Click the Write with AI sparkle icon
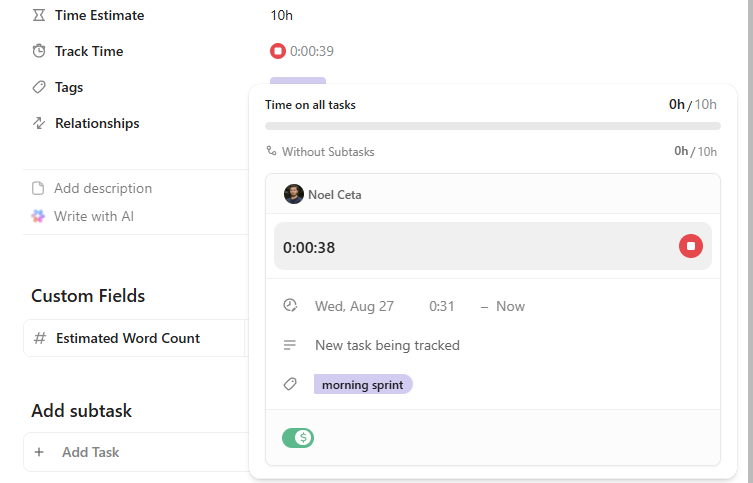 38,216
